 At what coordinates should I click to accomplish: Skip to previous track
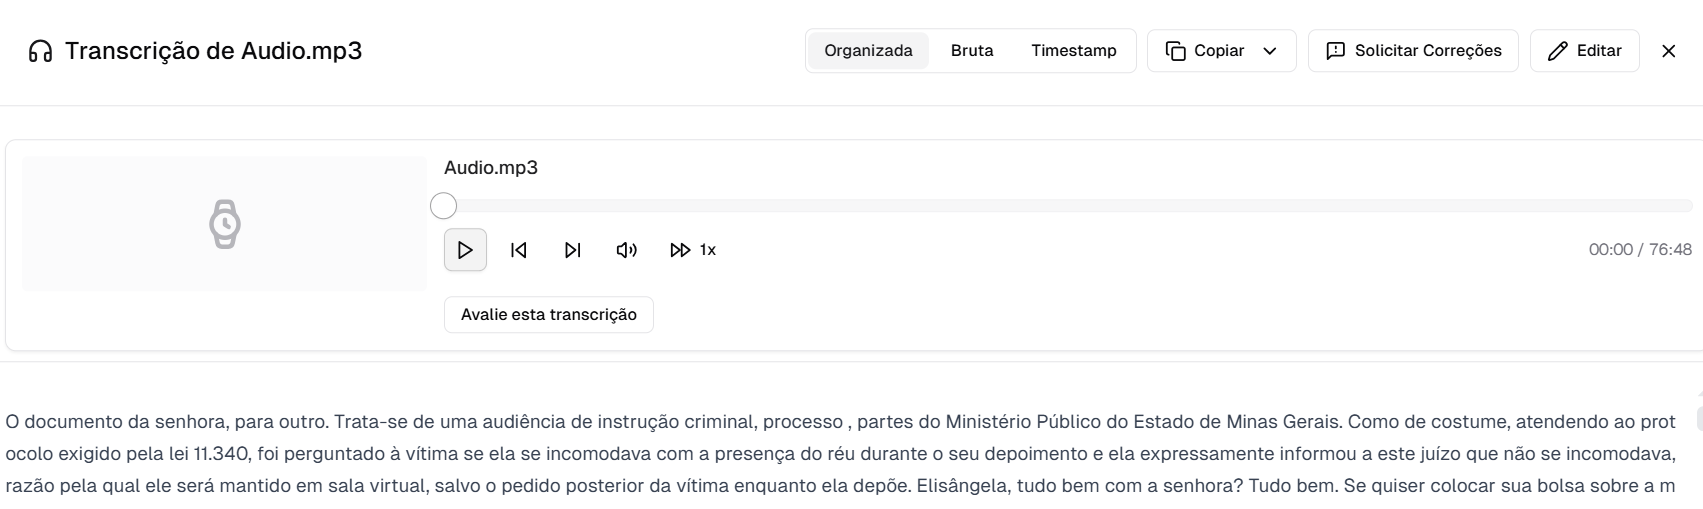pos(519,250)
